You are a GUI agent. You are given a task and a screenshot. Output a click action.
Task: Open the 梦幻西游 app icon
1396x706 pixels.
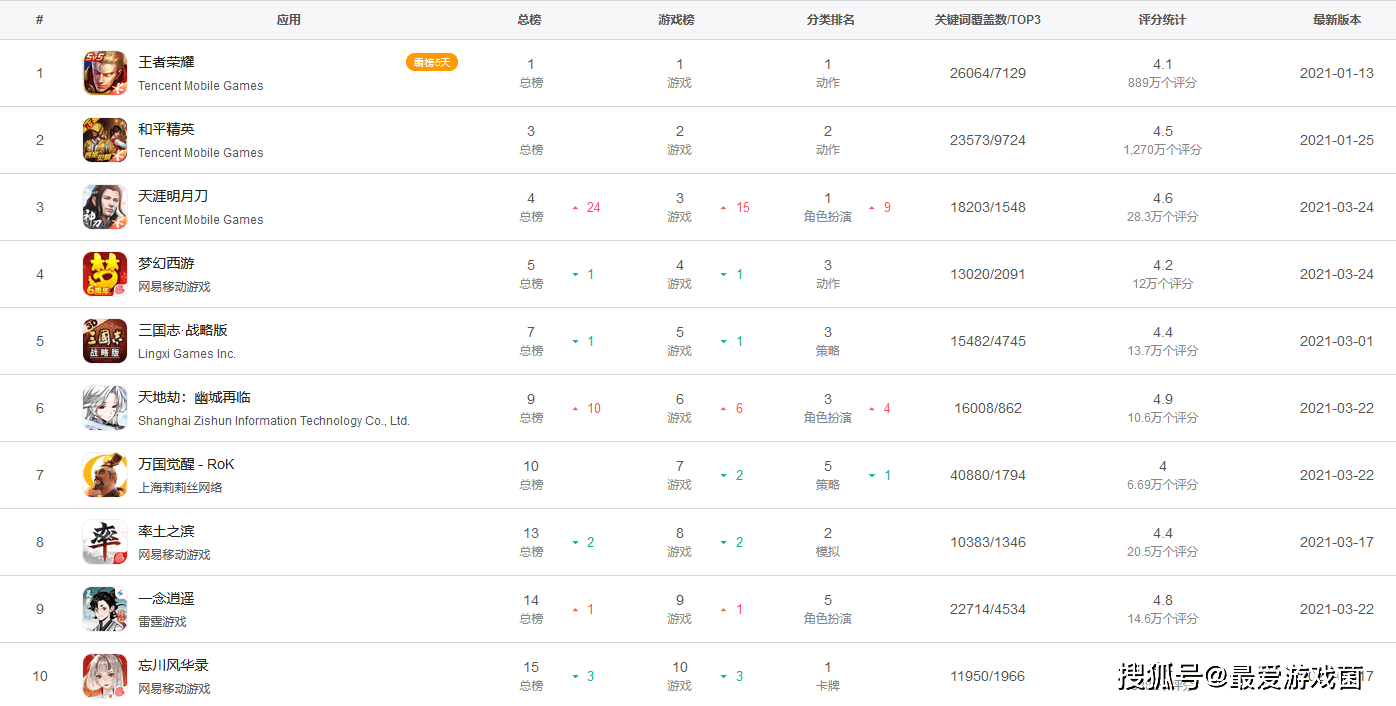[105, 274]
